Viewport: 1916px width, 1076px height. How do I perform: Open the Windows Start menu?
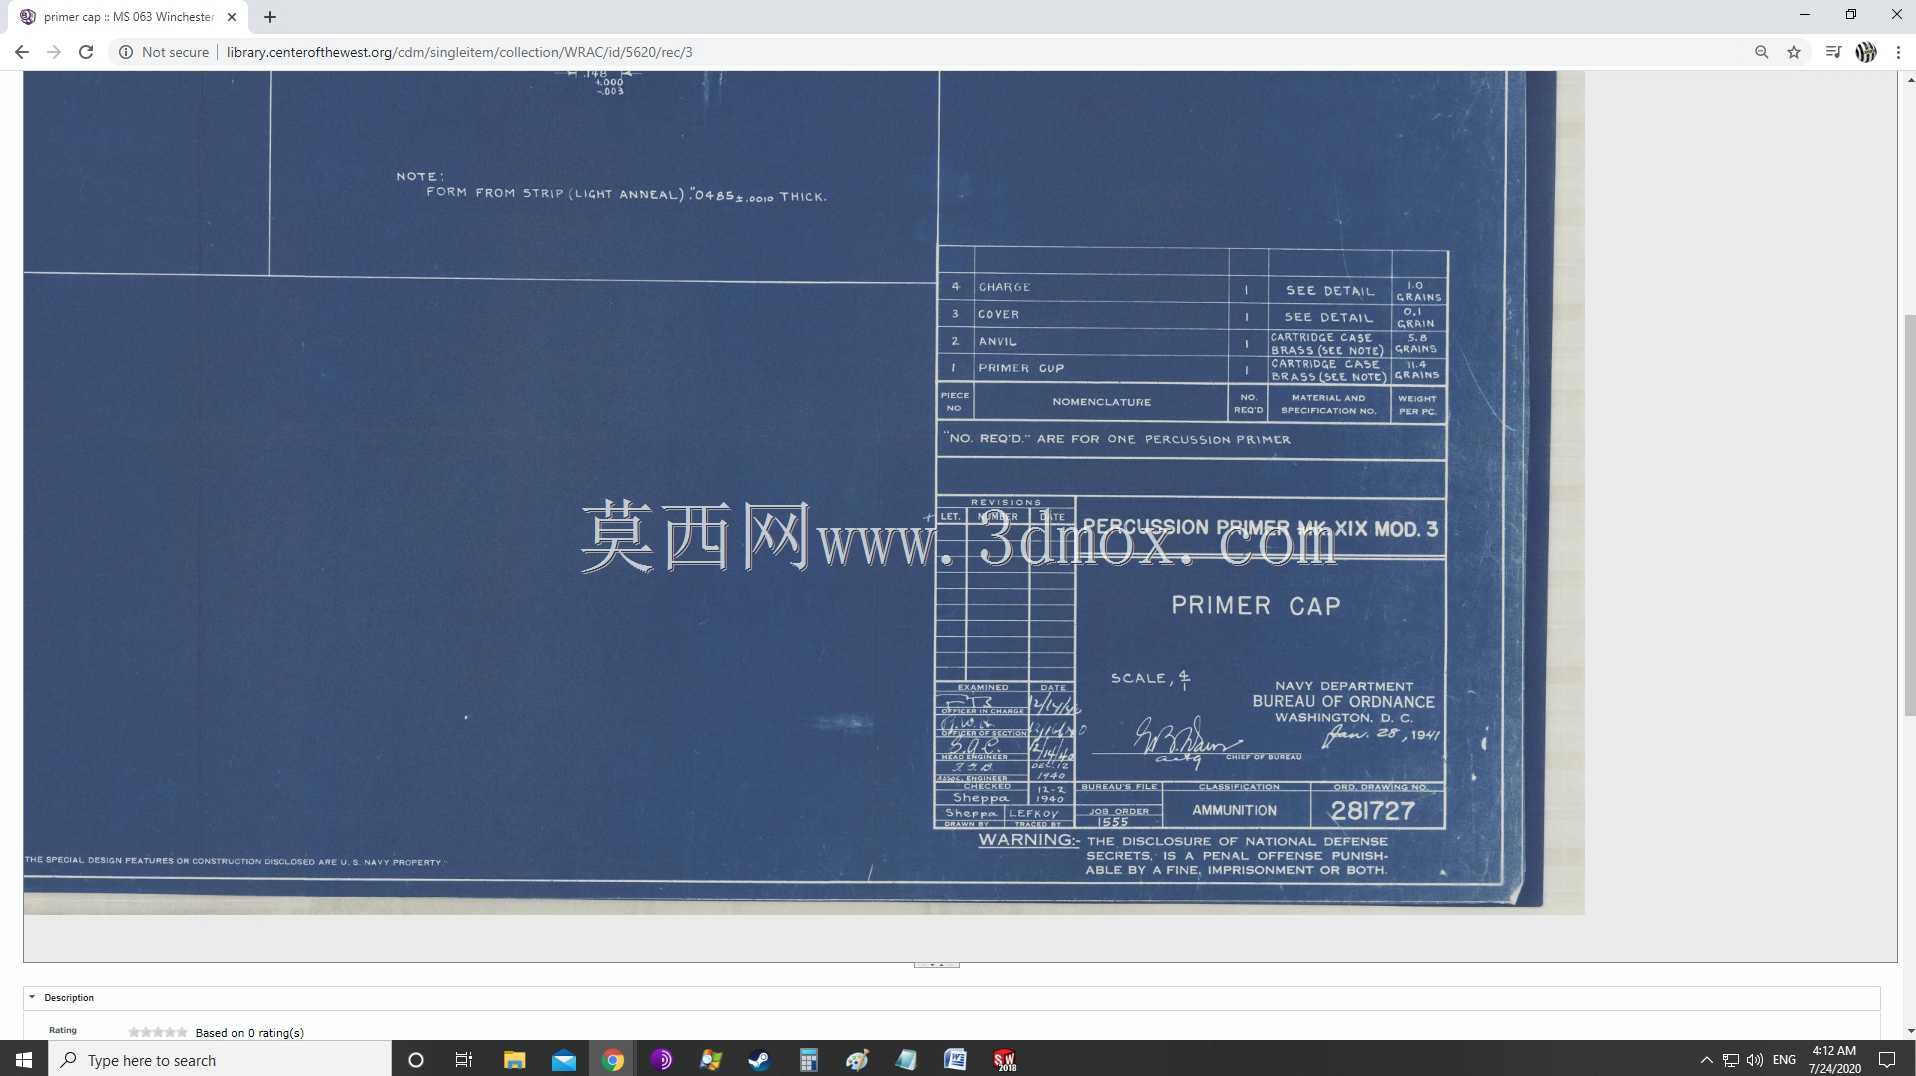click(x=24, y=1060)
